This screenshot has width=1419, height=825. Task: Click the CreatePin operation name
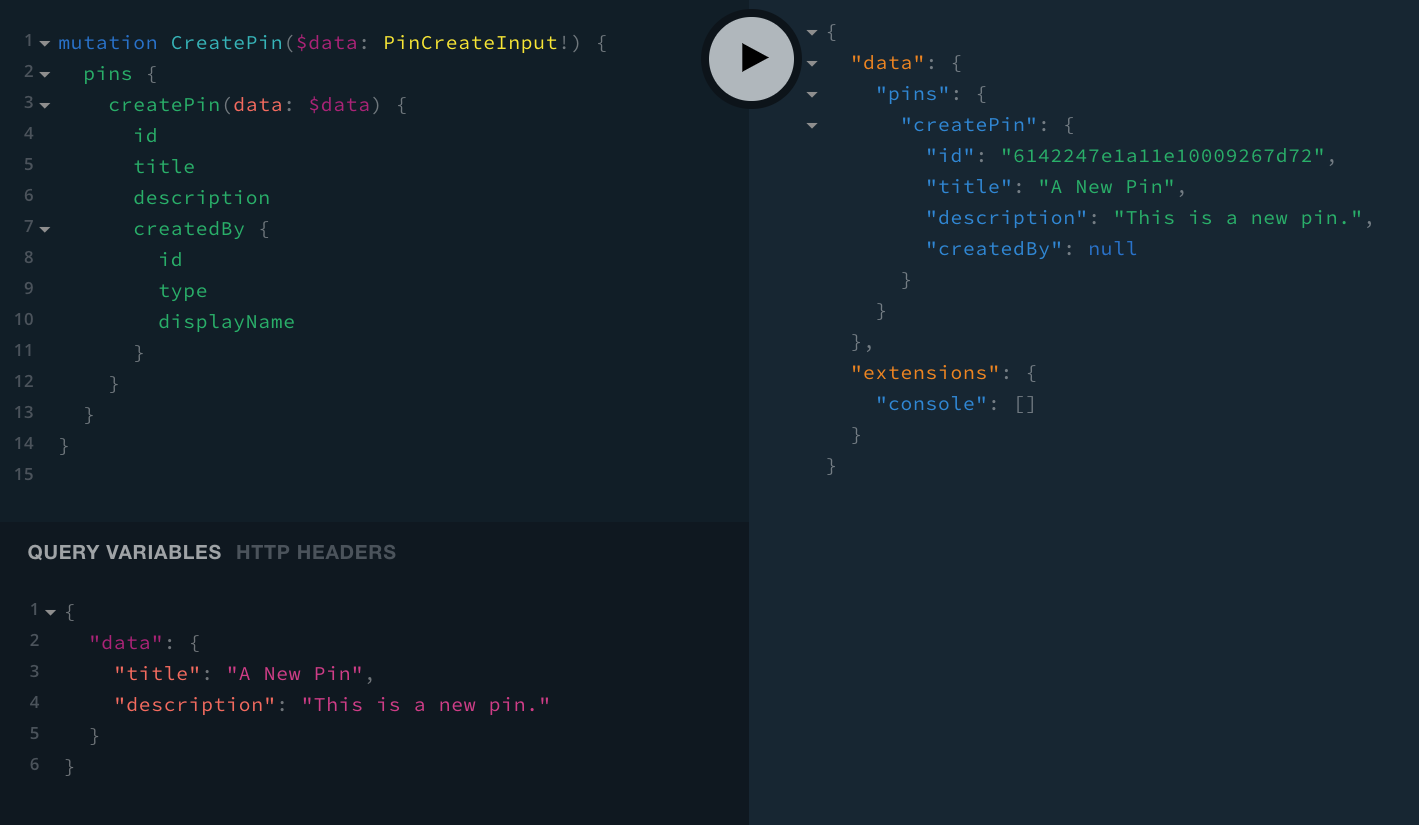(x=227, y=43)
